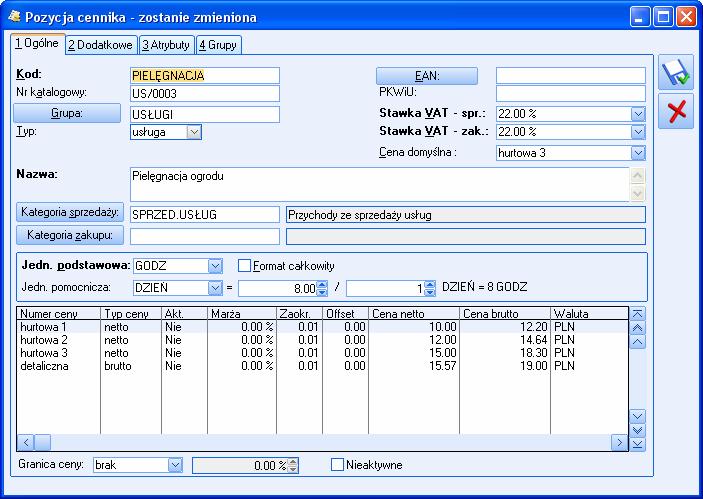Screen dimensions: 703x499
Task: Switch to the 1 Ogólne tab
Action: pos(38,43)
